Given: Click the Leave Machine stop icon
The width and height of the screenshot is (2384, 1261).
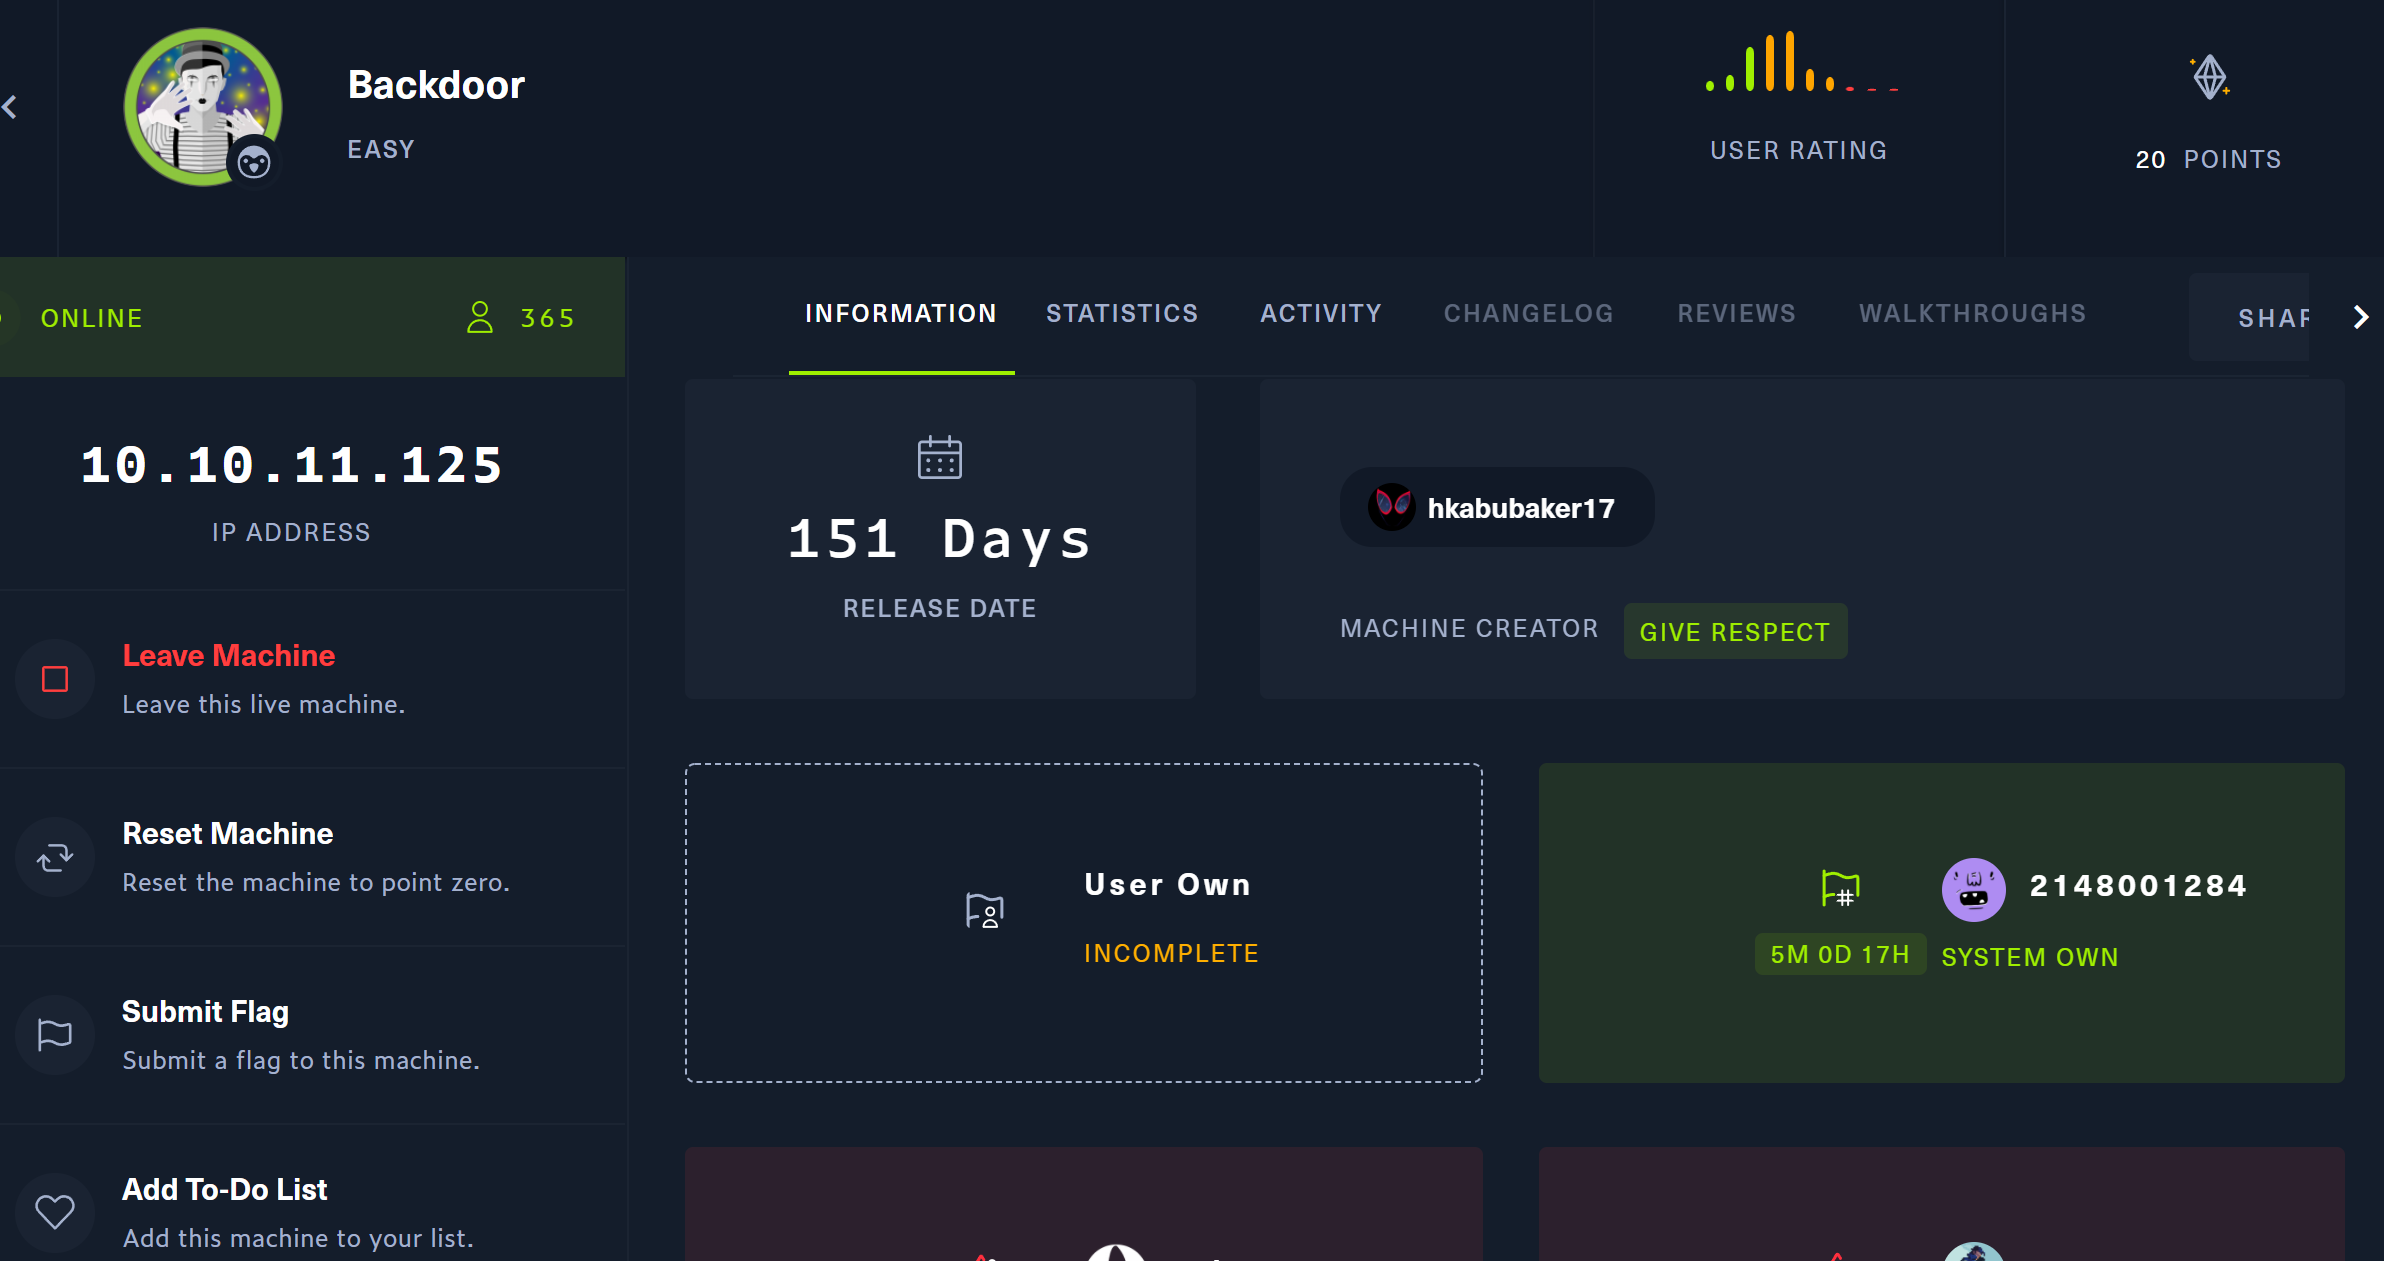Looking at the screenshot, I should pos(55,679).
